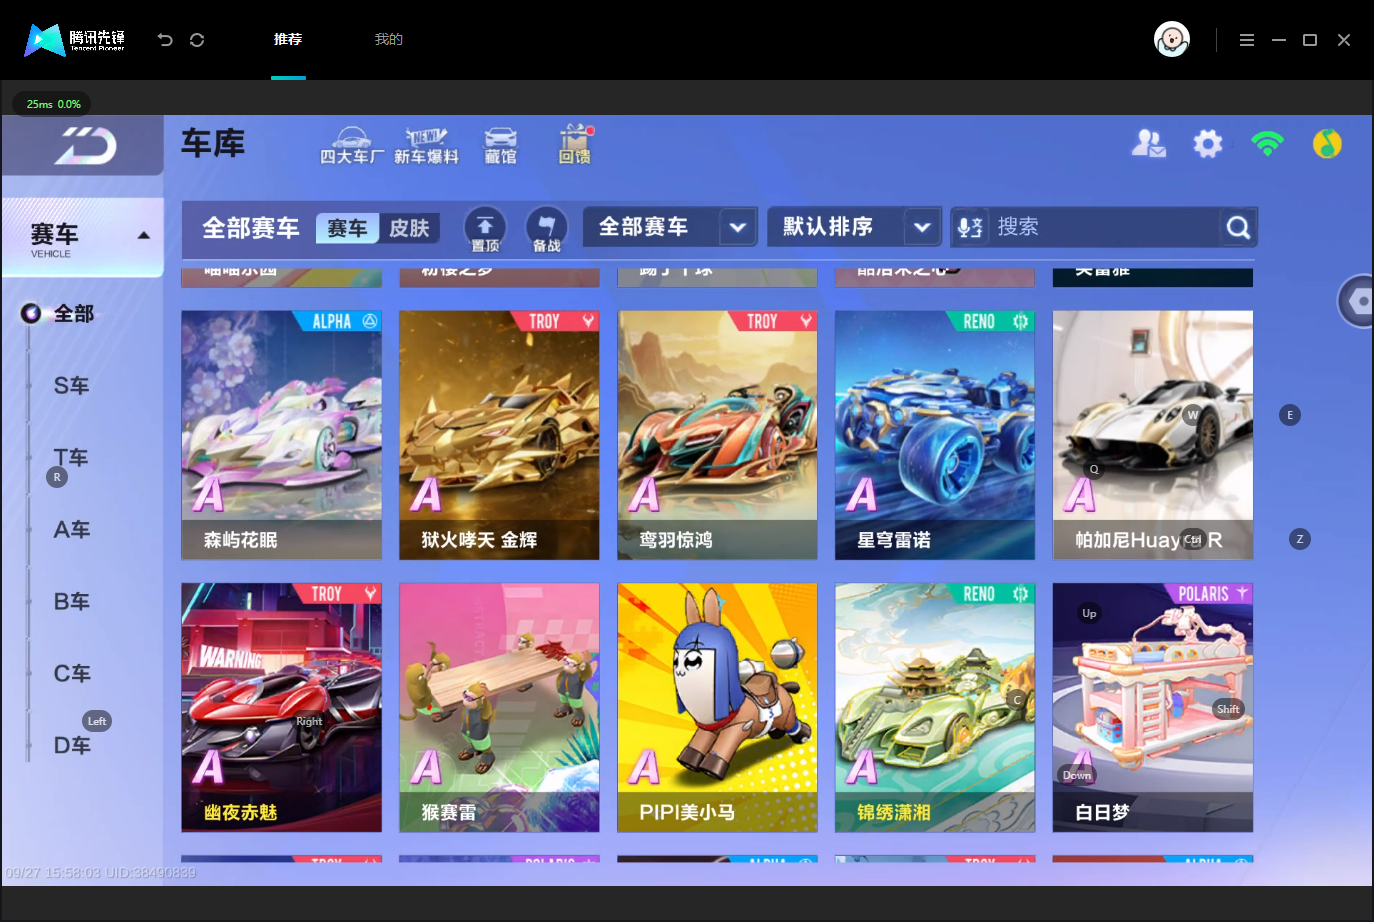
Task: Open the 四大车厂 icon
Action: (352, 146)
